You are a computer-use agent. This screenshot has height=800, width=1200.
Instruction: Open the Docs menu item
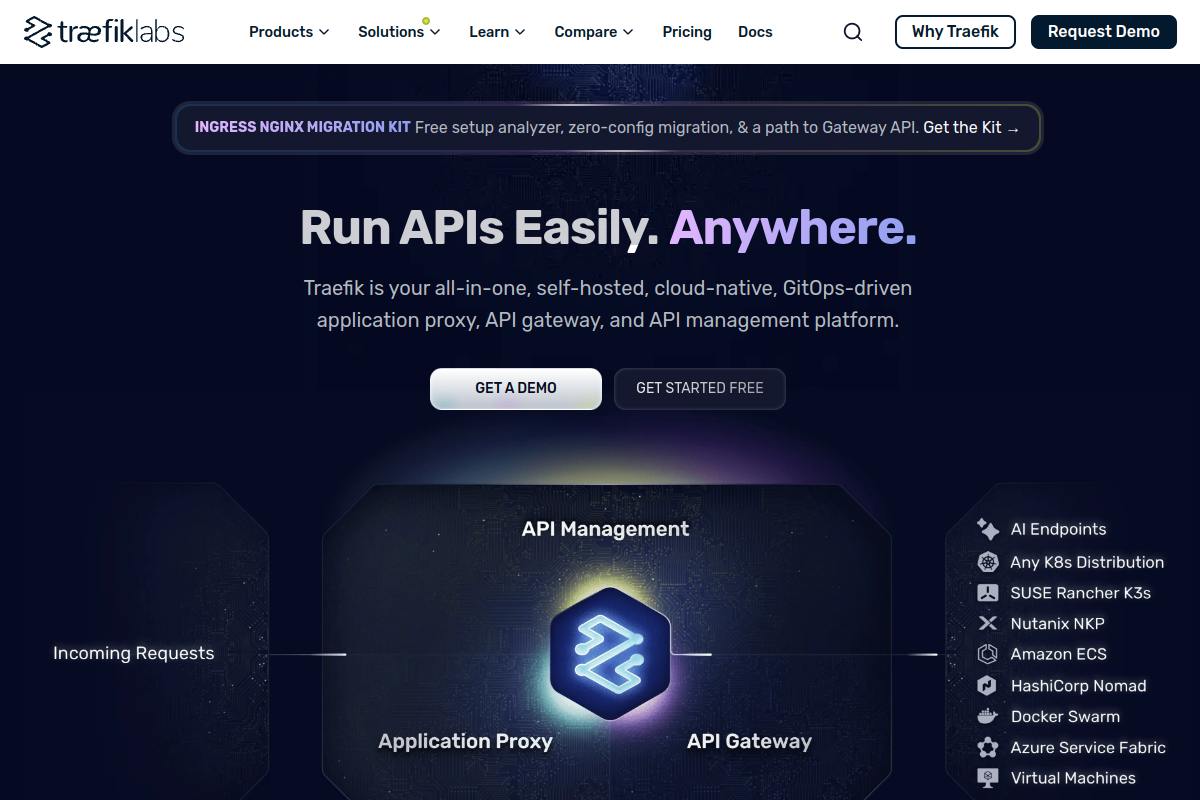pyautogui.click(x=755, y=32)
